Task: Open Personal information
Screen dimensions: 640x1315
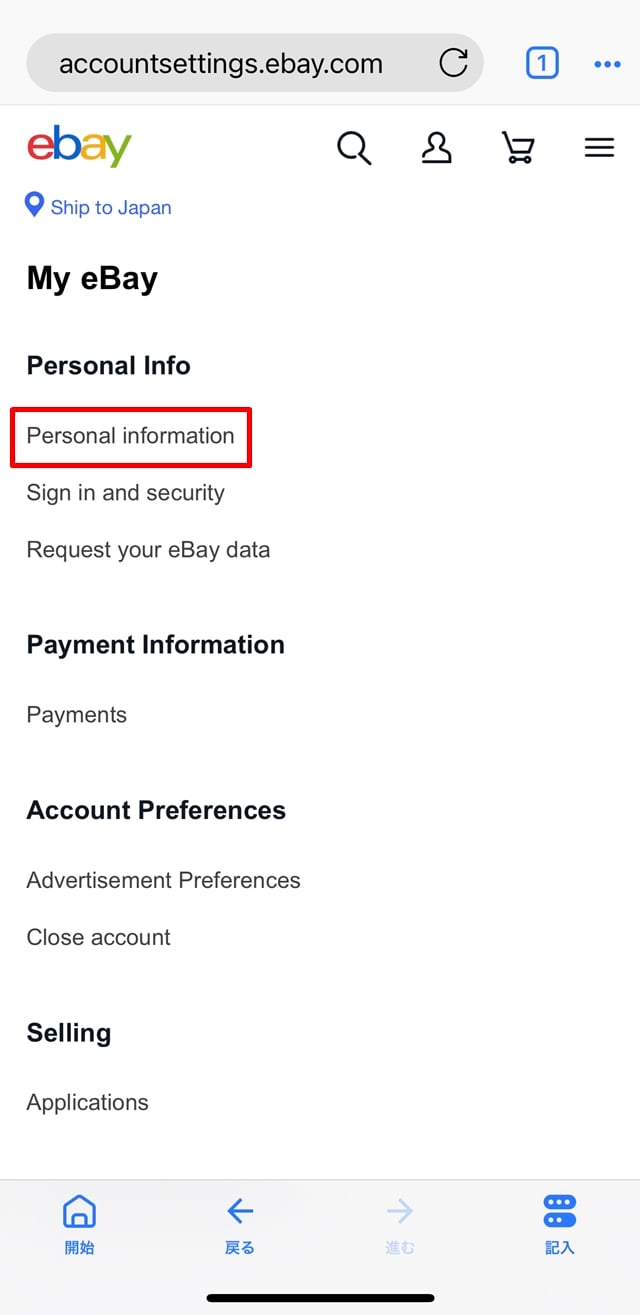Action: point(130,436)
